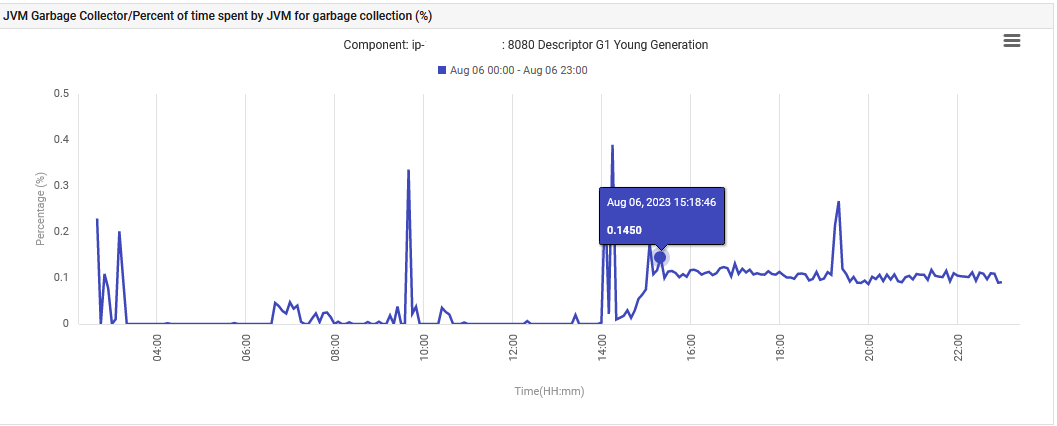Click the 0.5 y-axis label

(61, 94)
